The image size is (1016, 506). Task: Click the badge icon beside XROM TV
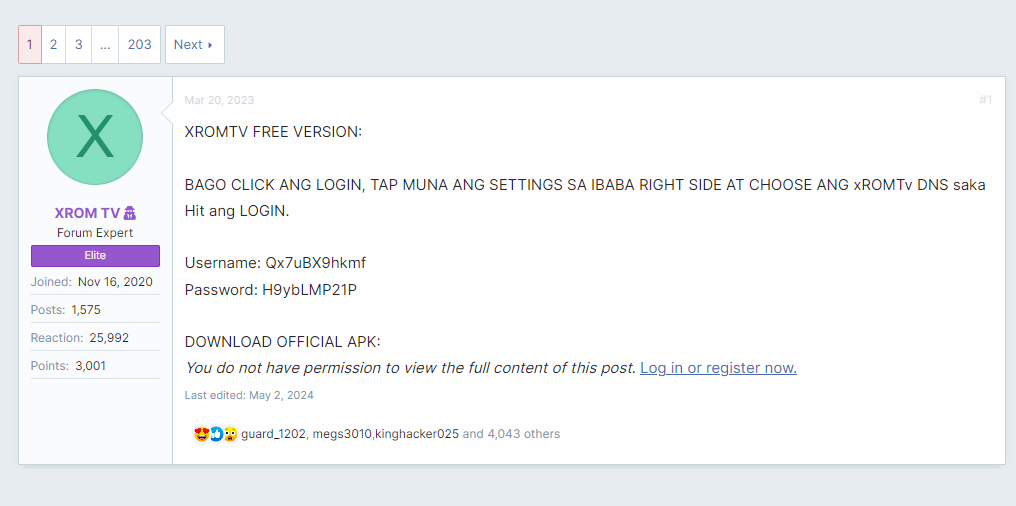point(130,213)
